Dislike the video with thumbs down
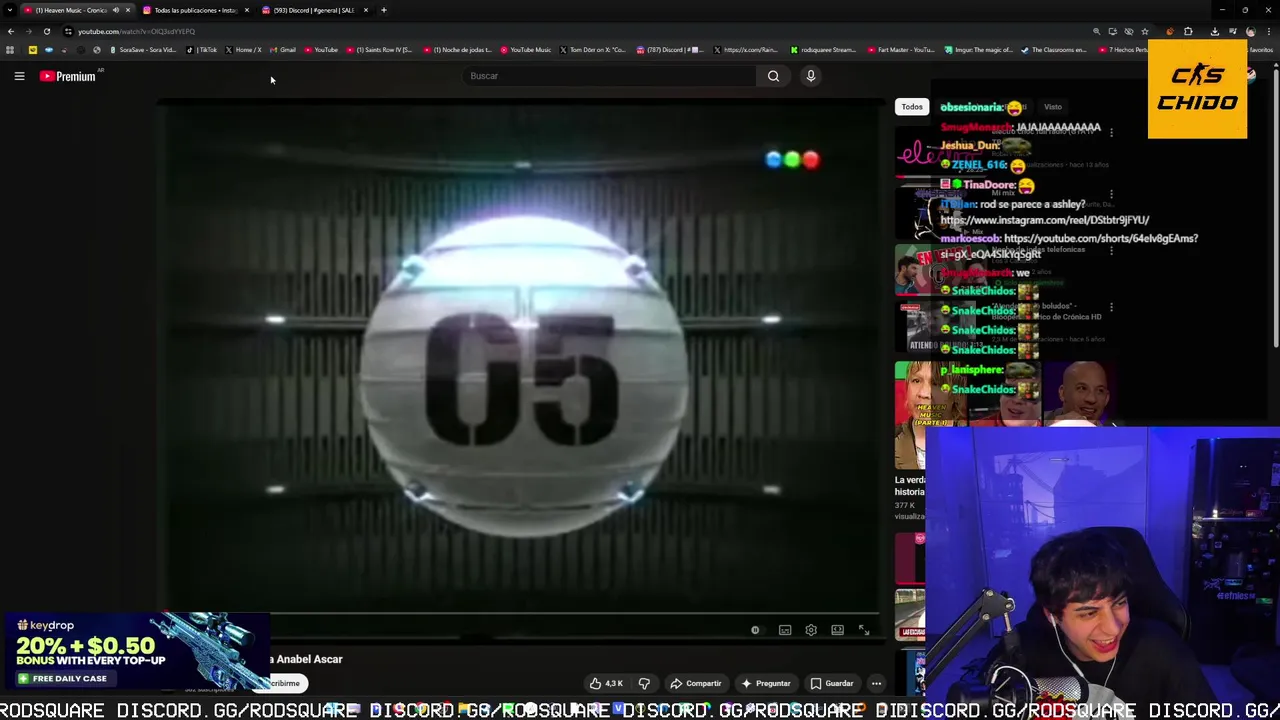This screenshot has width=1280, height=720. 644,684
